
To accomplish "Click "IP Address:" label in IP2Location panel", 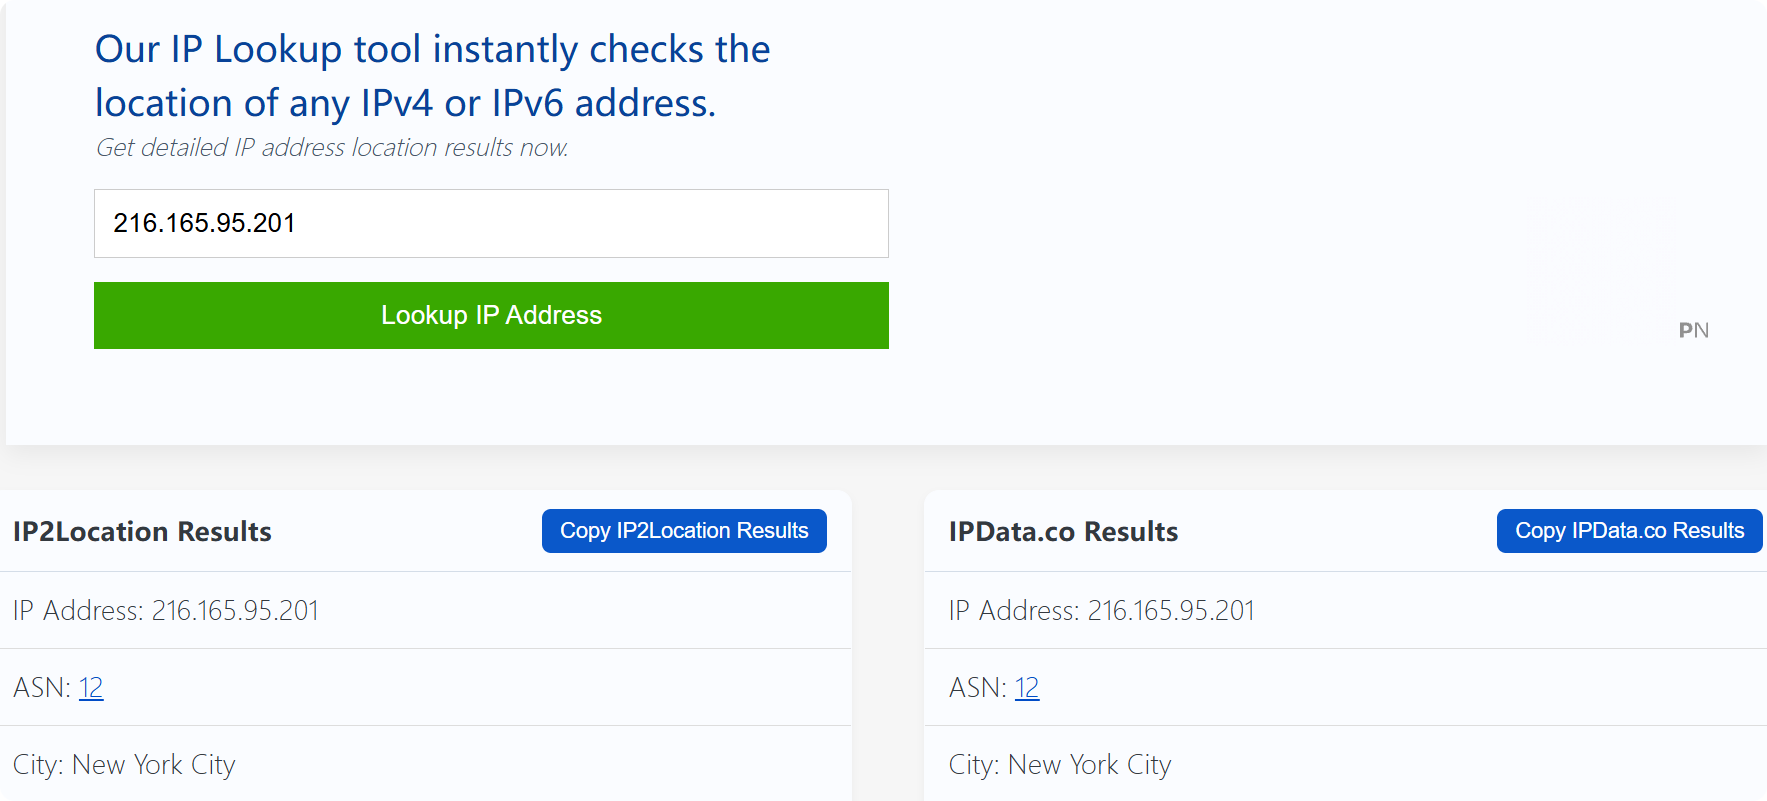I will [x=77, y=611].
